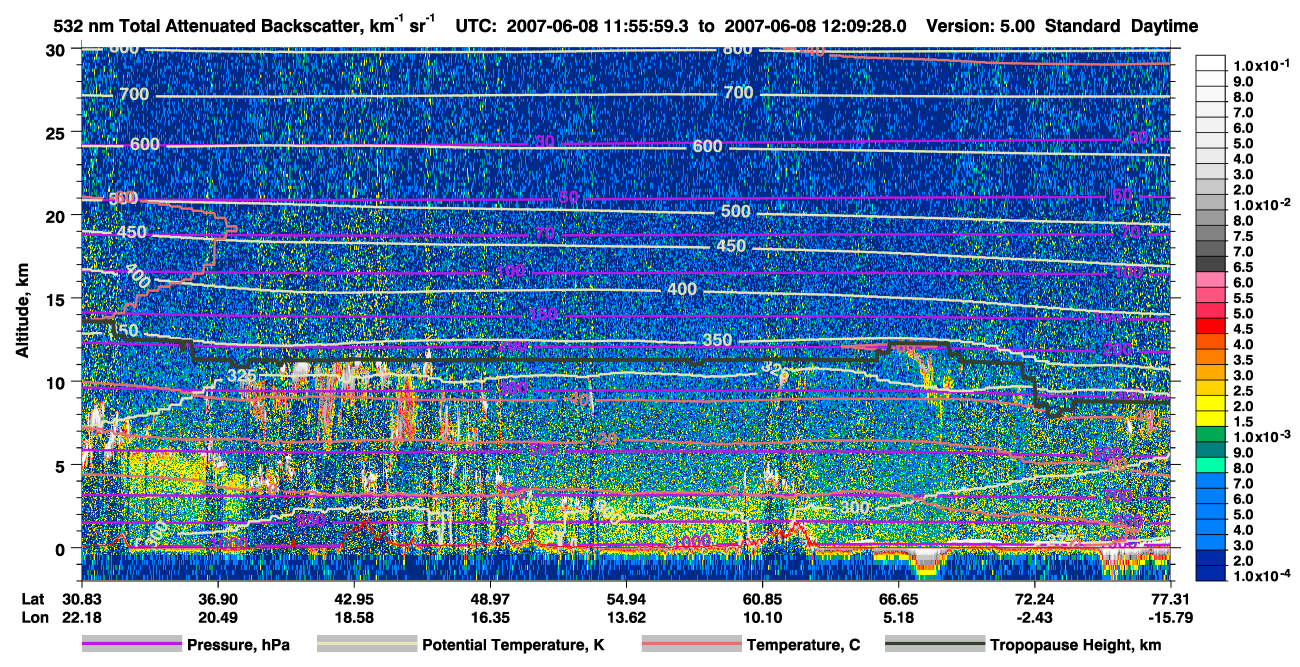
Task: Click the 'Tropopause Height, km' legend label
Action: [x=1076, y=646]
